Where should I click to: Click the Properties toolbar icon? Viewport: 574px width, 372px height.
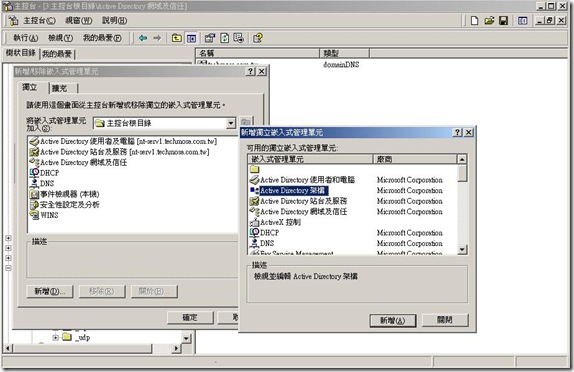click(210, 38)
